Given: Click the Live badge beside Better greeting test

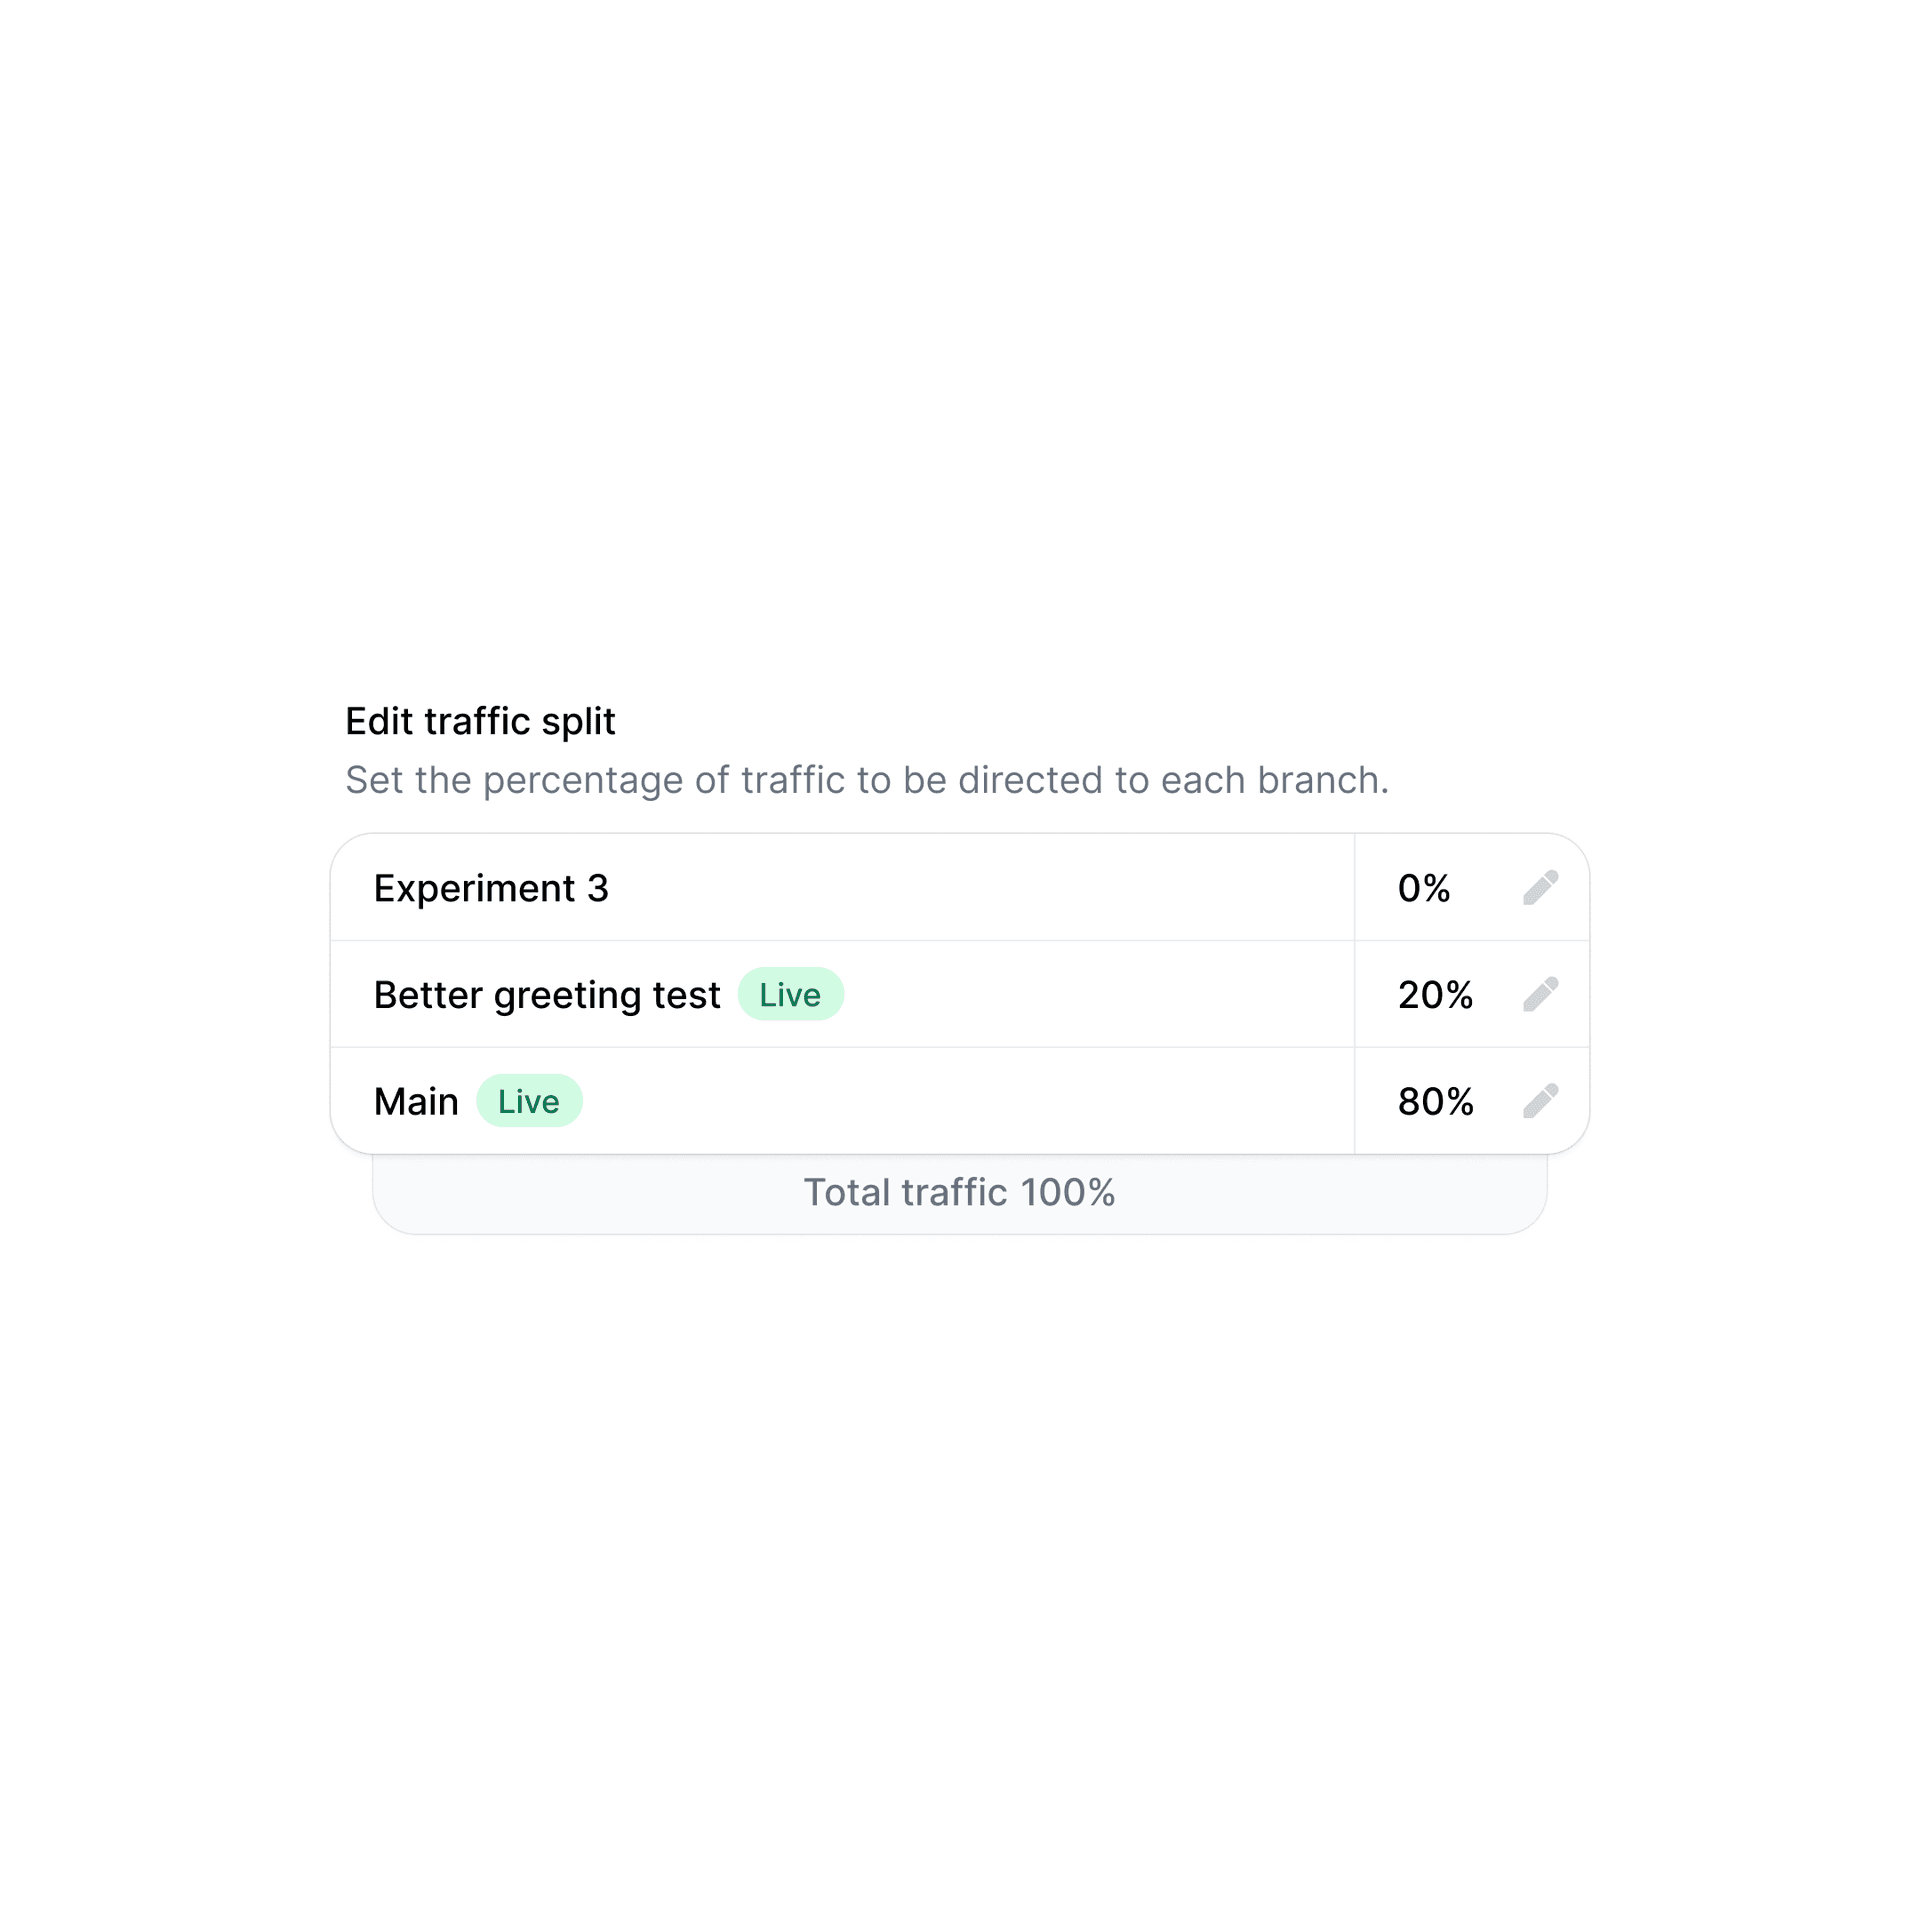Looking at the screenshot, I should tap(790, 995).
